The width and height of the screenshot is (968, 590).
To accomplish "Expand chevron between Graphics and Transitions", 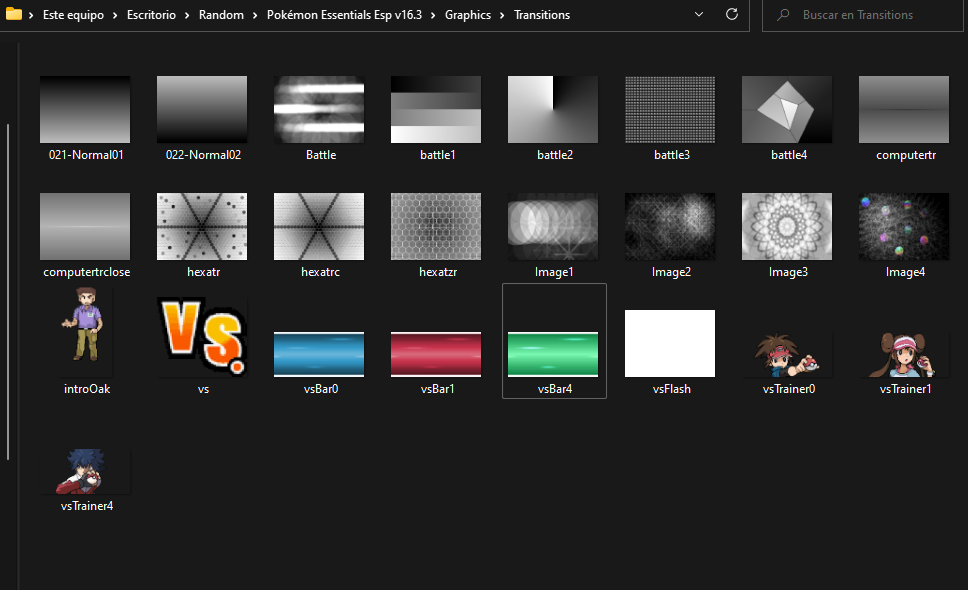I will pos(503,15).
